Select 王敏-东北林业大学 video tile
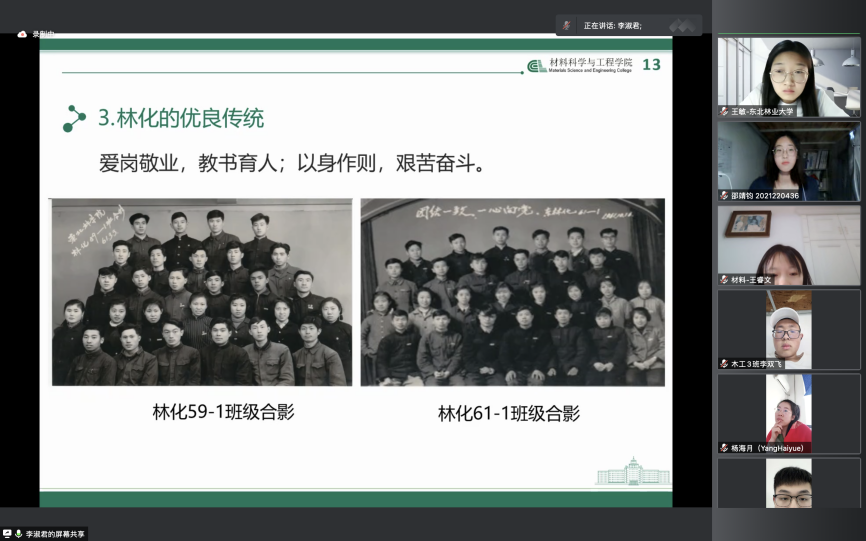The height and width of the screenshot is (541, 866). click(788, 74)
